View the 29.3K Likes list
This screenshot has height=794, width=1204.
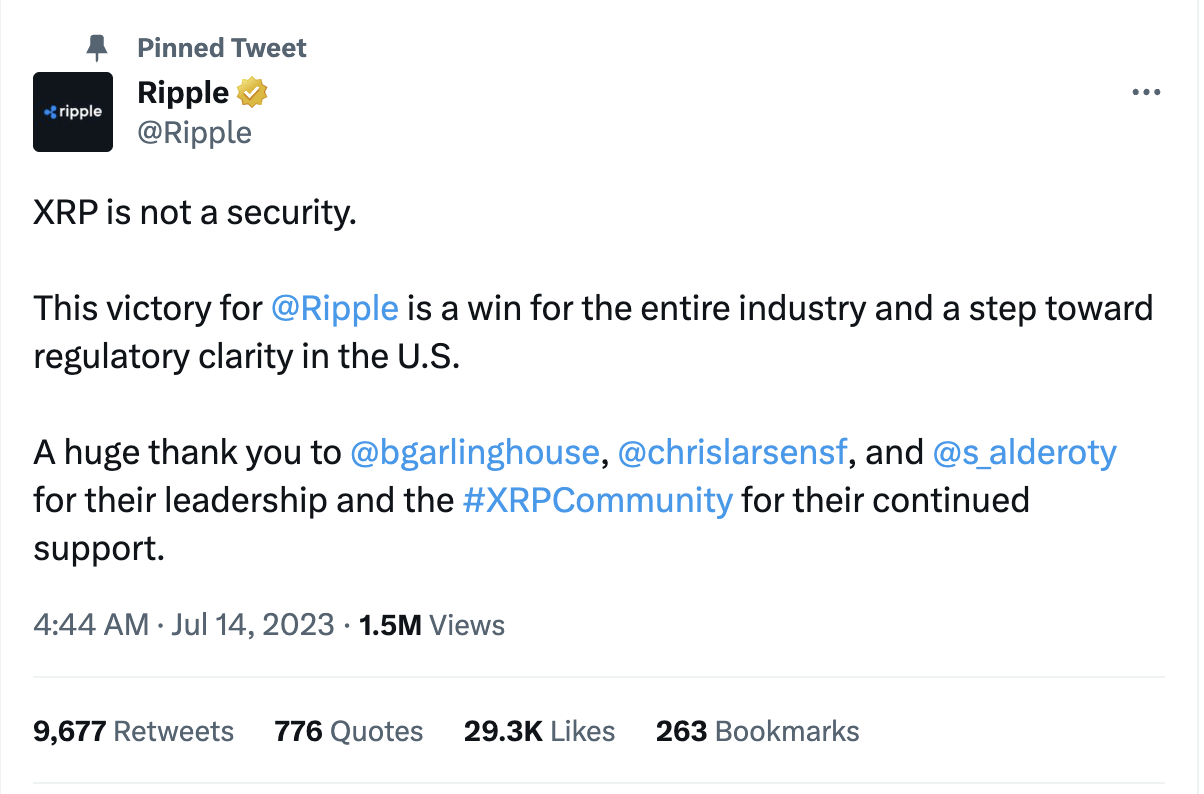(x=539, y=731)
